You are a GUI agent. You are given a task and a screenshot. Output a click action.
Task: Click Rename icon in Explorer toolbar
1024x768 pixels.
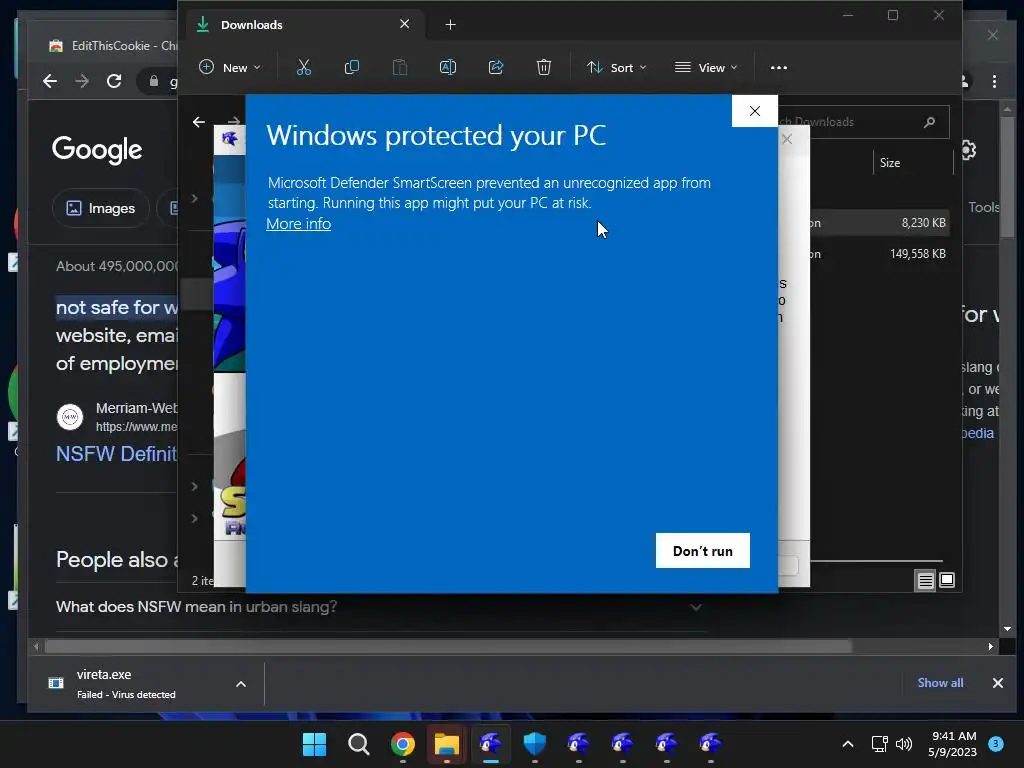[x=448, y=67]
